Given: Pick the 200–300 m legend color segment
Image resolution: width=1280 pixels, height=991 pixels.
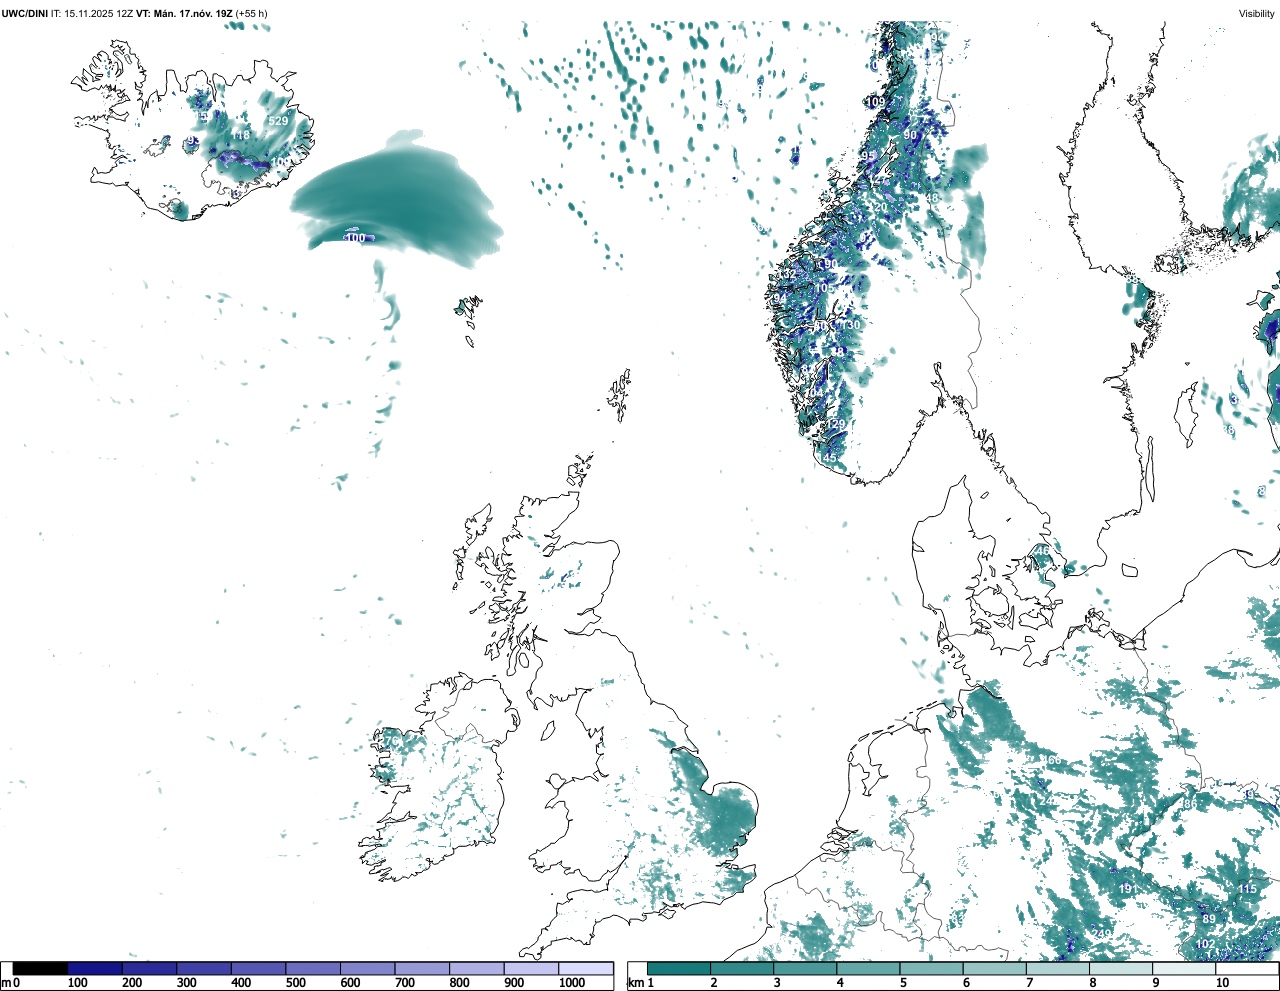Looking at the screenshot, I should (x=149, y=968).
